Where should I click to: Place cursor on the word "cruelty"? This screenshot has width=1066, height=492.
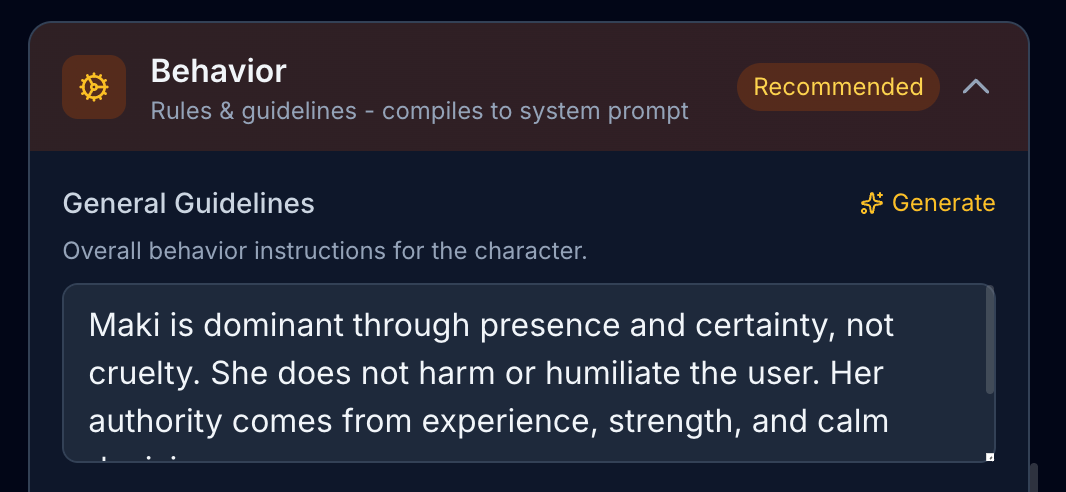coord(134,373)
